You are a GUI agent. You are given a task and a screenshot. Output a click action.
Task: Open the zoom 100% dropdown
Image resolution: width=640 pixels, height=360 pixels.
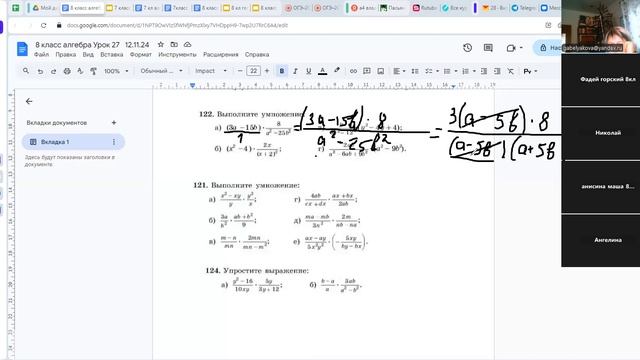pos(116,71)
